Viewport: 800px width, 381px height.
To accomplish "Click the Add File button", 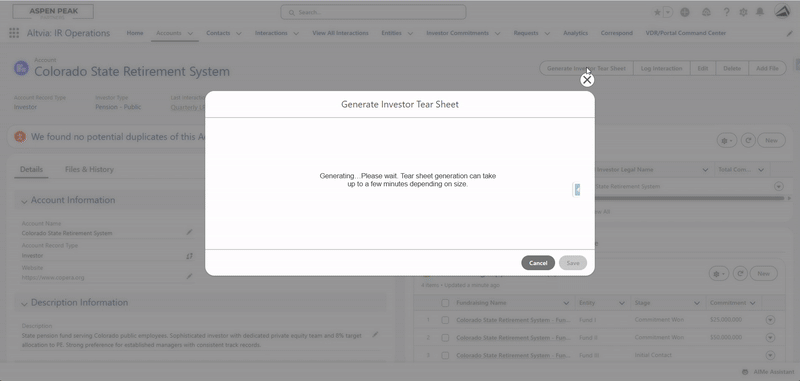I will coord(767,68).
